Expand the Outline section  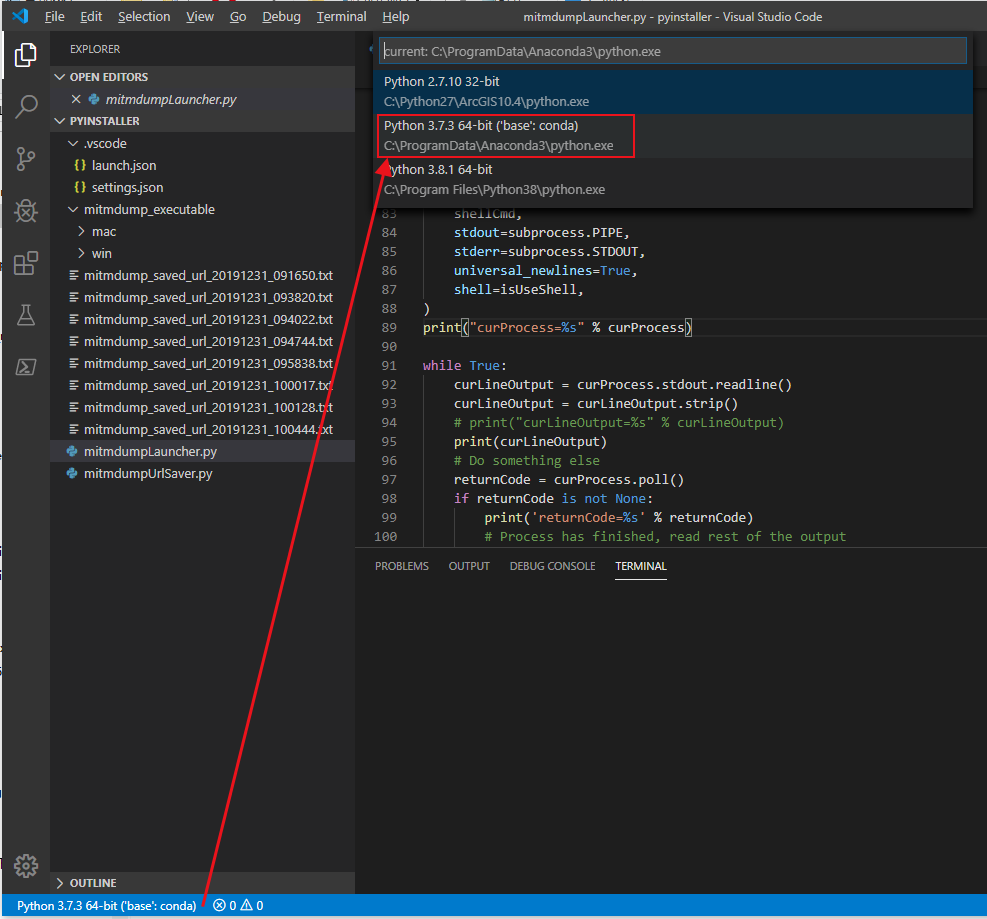click(92, 883)
